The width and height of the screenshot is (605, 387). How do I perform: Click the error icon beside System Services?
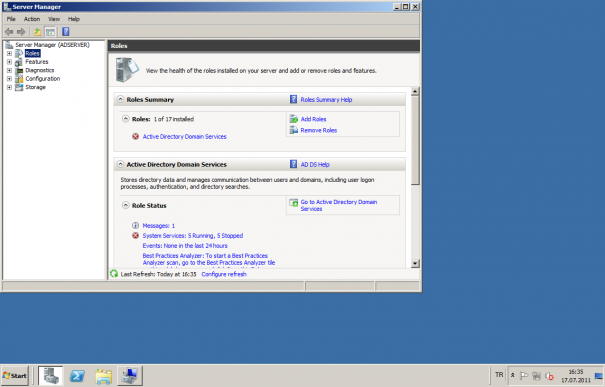click(x=135, y=235)
